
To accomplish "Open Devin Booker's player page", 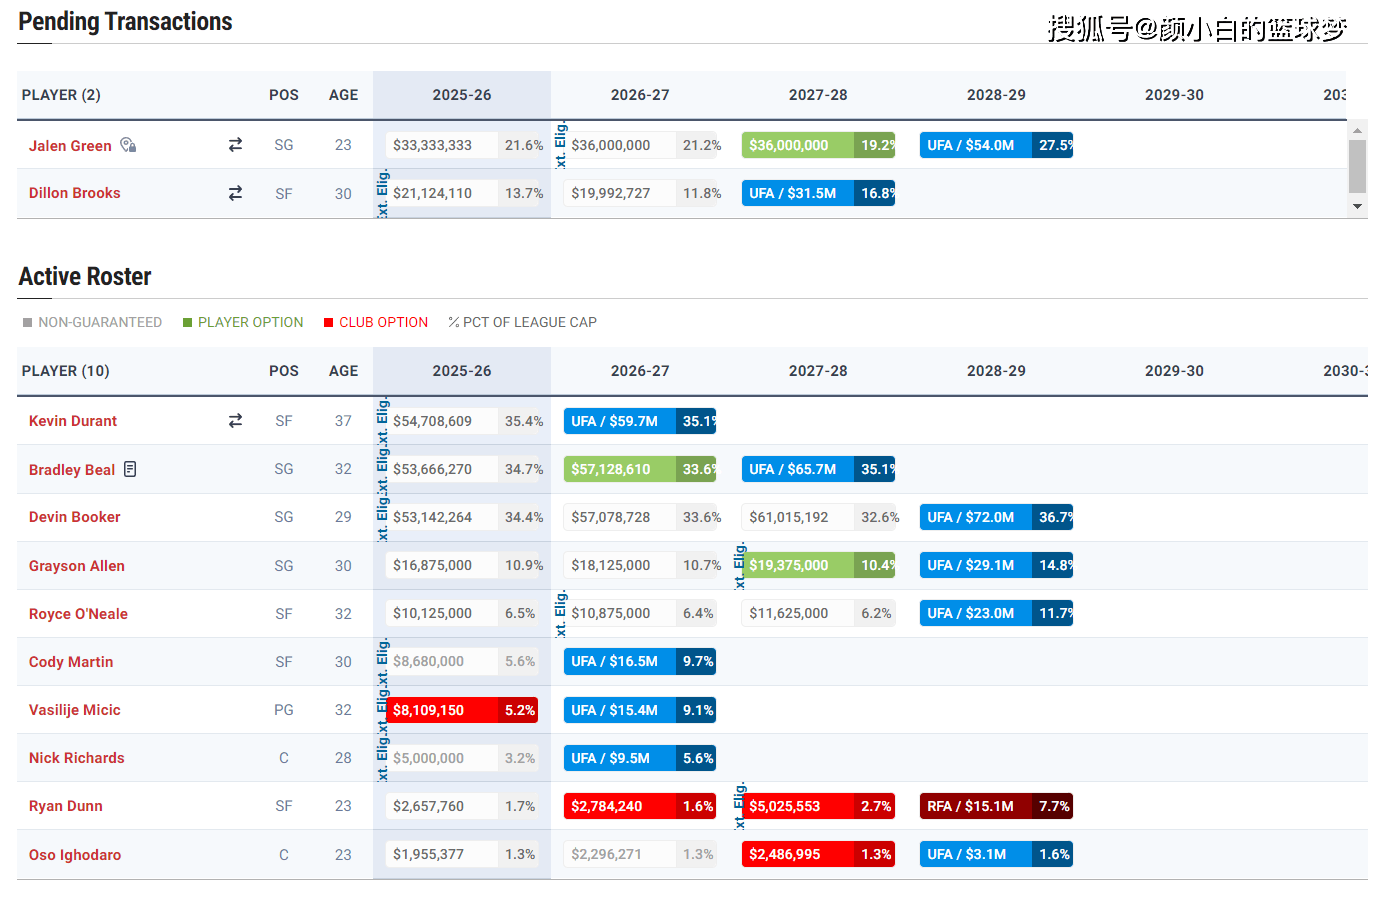I will tap(74, 517).
